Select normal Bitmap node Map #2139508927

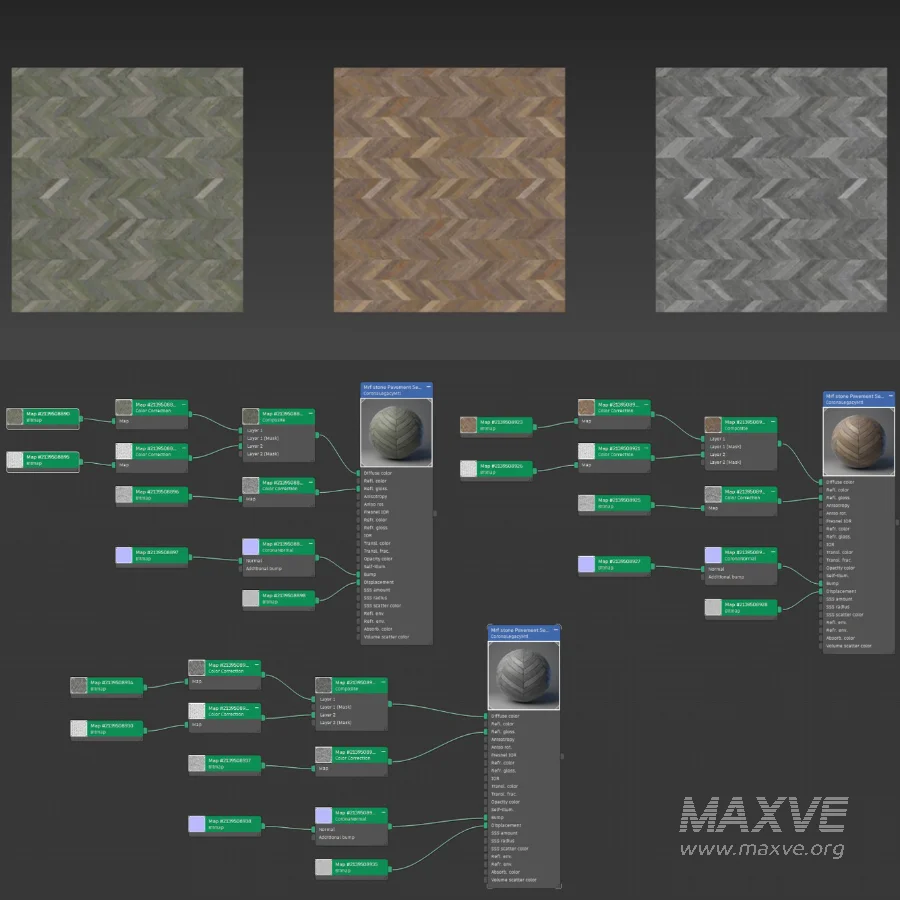click(x=614, y=564)
